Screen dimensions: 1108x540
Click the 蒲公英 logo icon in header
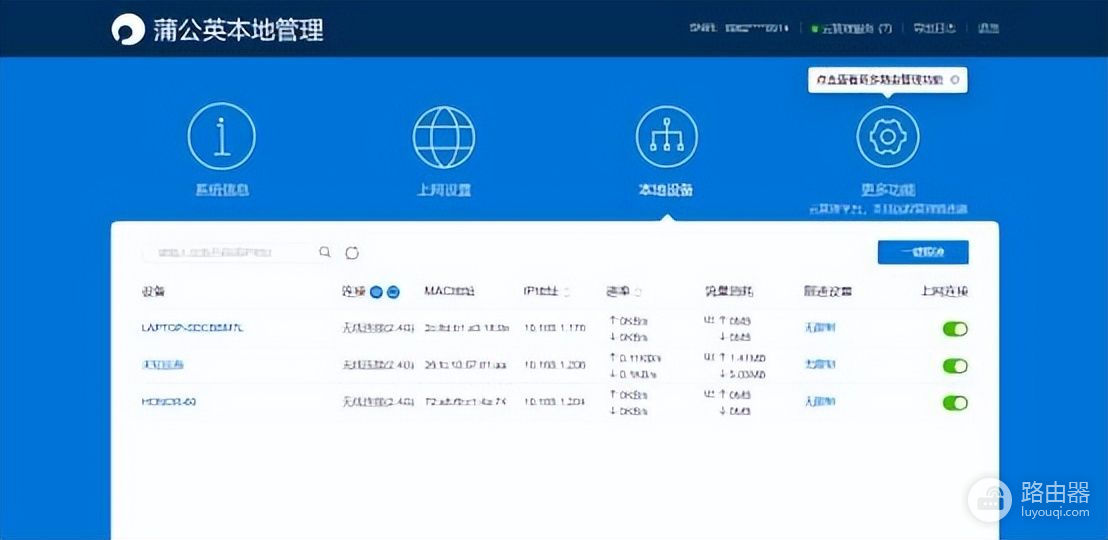(x=128, y=29)
